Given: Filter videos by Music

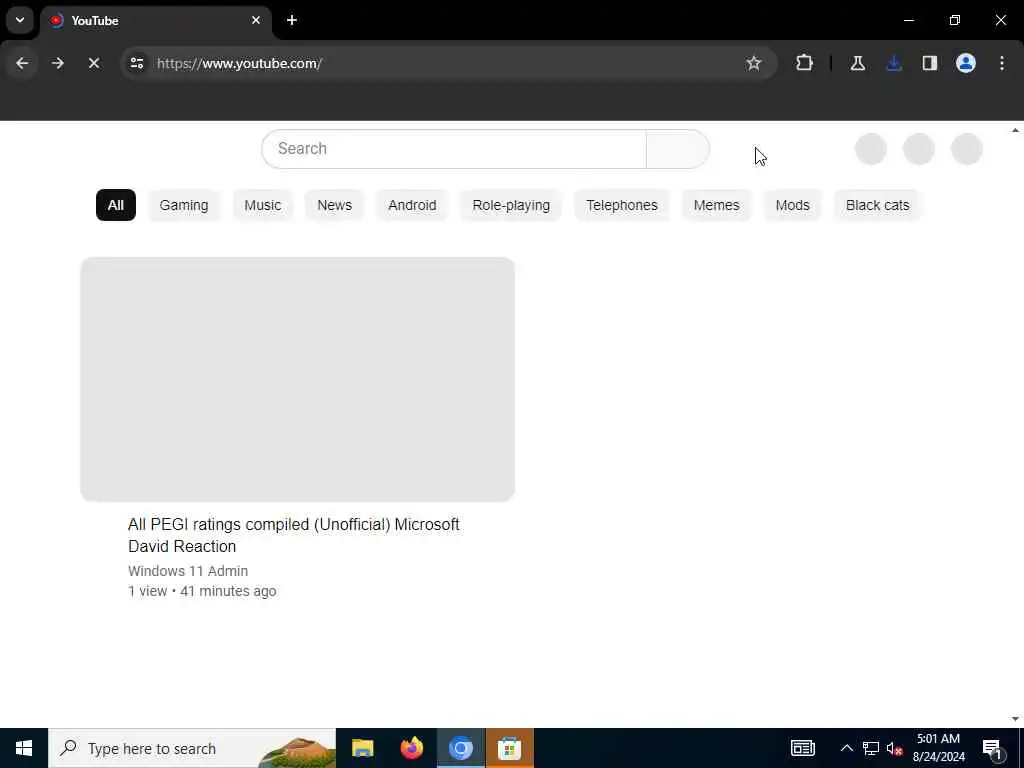Looking at the screenshot, I should [x=263, y=205].
